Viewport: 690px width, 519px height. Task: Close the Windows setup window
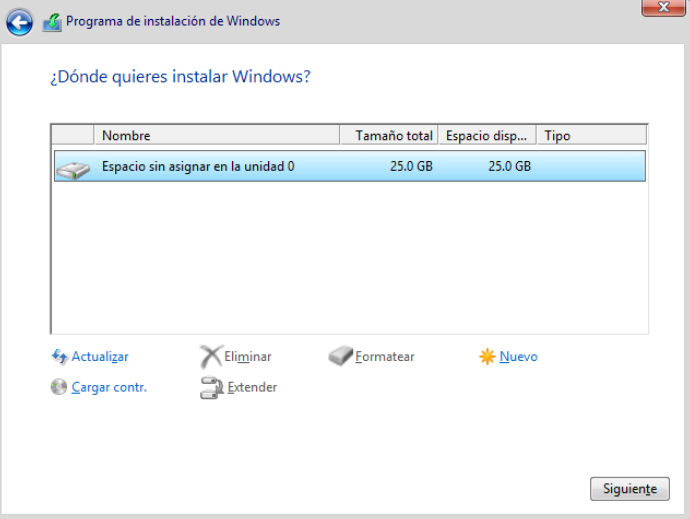tap(663, 7)
